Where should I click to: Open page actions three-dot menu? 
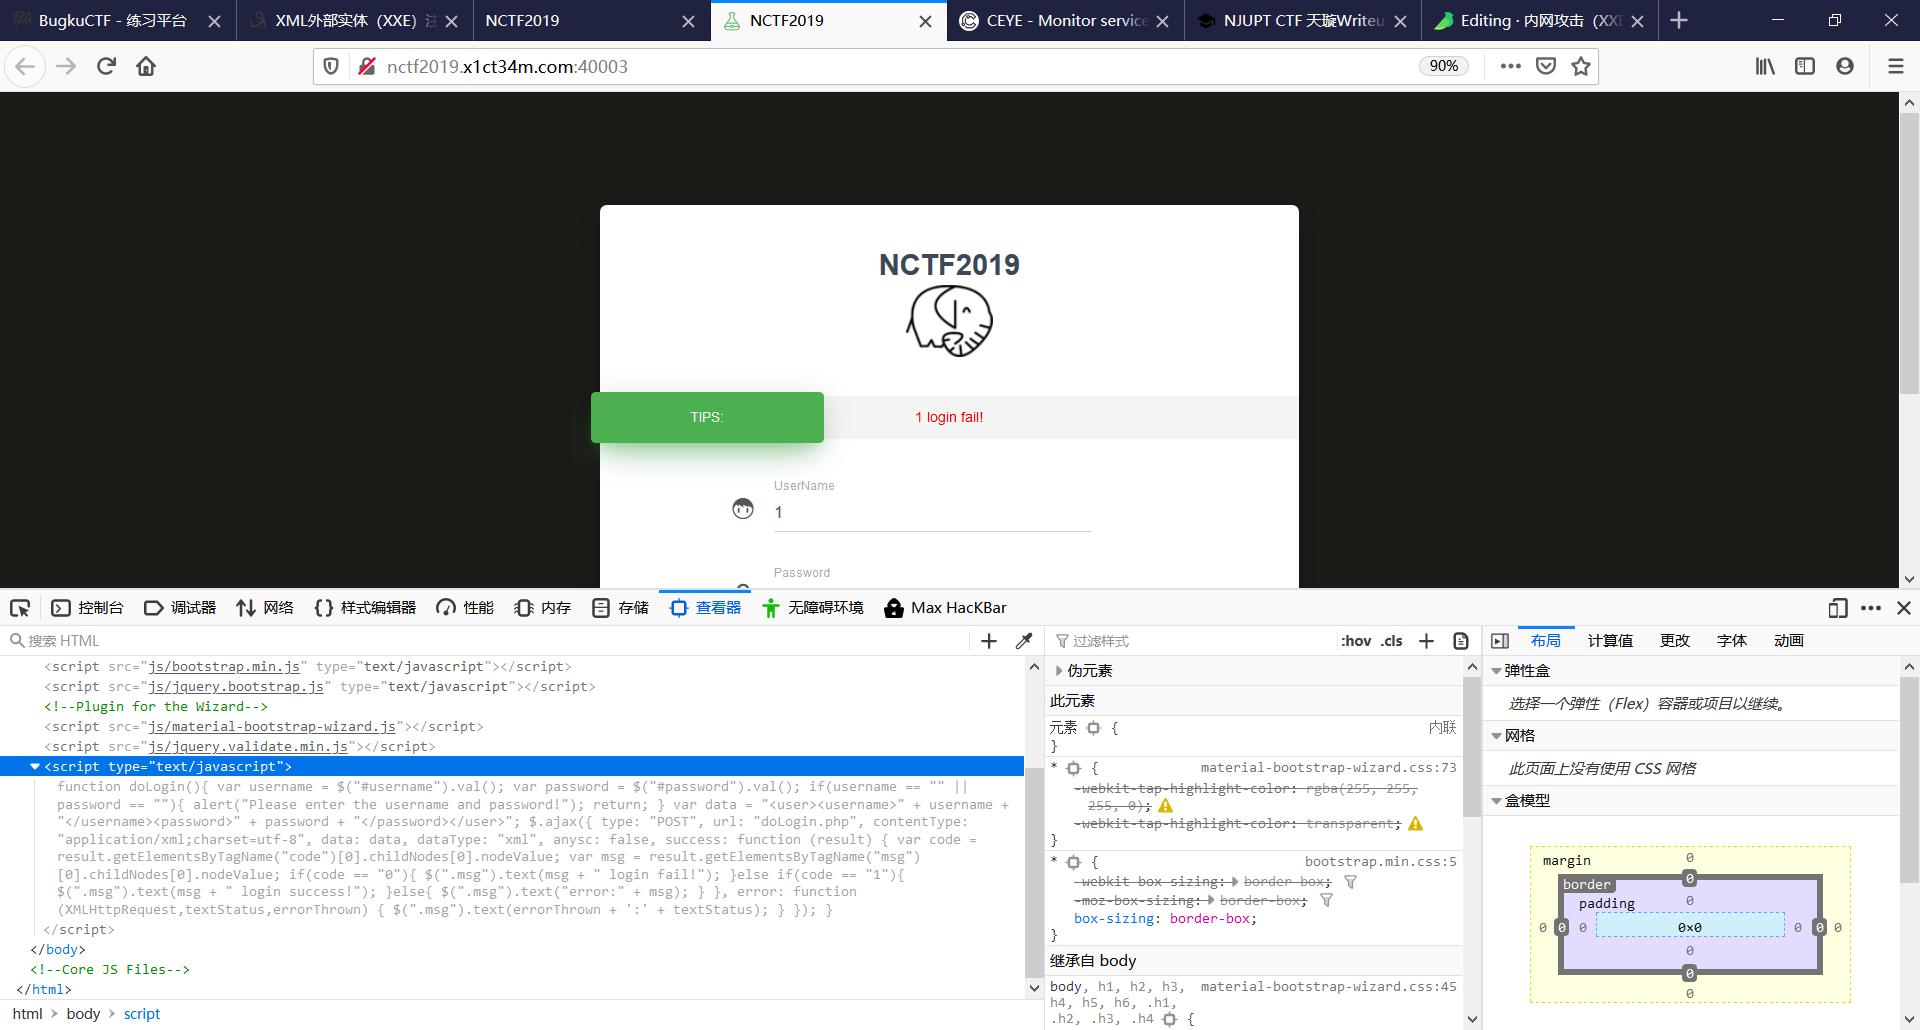(1510, 67)
